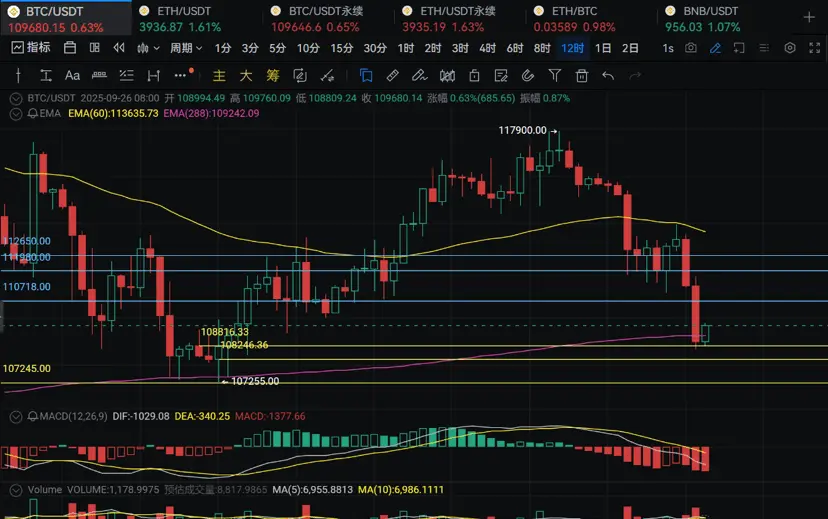Select the 4时 timeframe
The image size is (828, 519).
pos(487,48)
